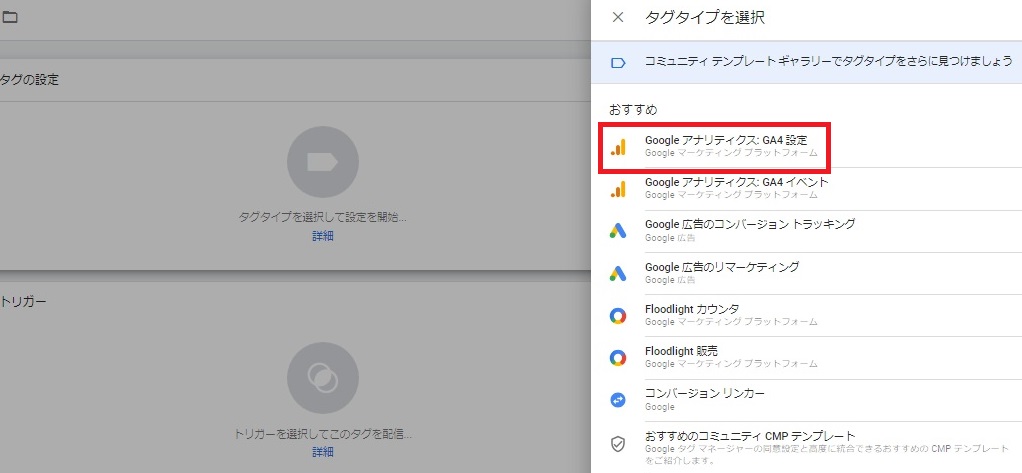This screenshot has height=473, width=1022.
Task: Click the GA4 設定 analytics bar-chart icon
Action: coord(618,147)
